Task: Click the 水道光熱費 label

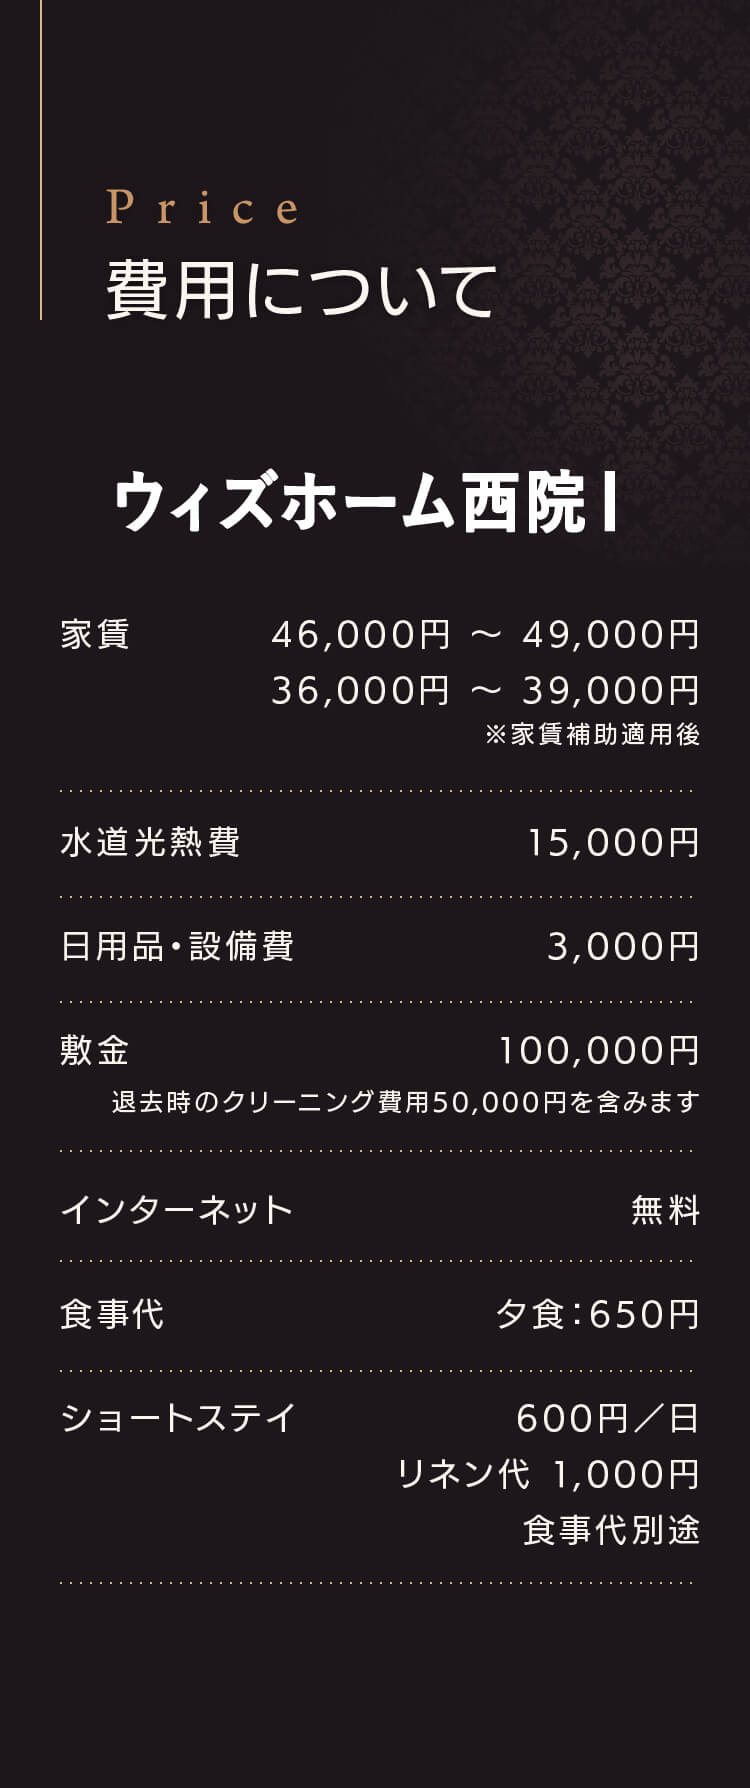Action: click(150, 843)
